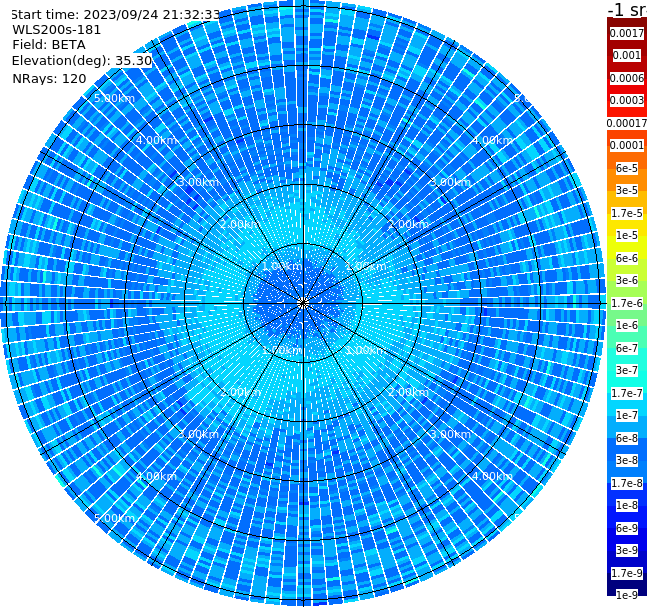Image resolution: width=647 pixels, height=607 pixels.
Task: Click the Start time 2023/09/24 21:32:33 text
Action: coord(116,14)
